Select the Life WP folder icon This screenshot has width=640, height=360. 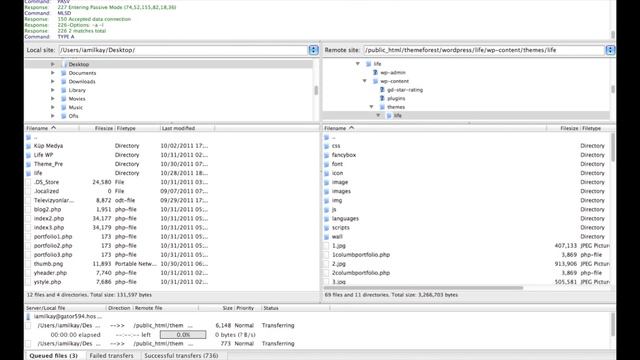pos(28,155)
